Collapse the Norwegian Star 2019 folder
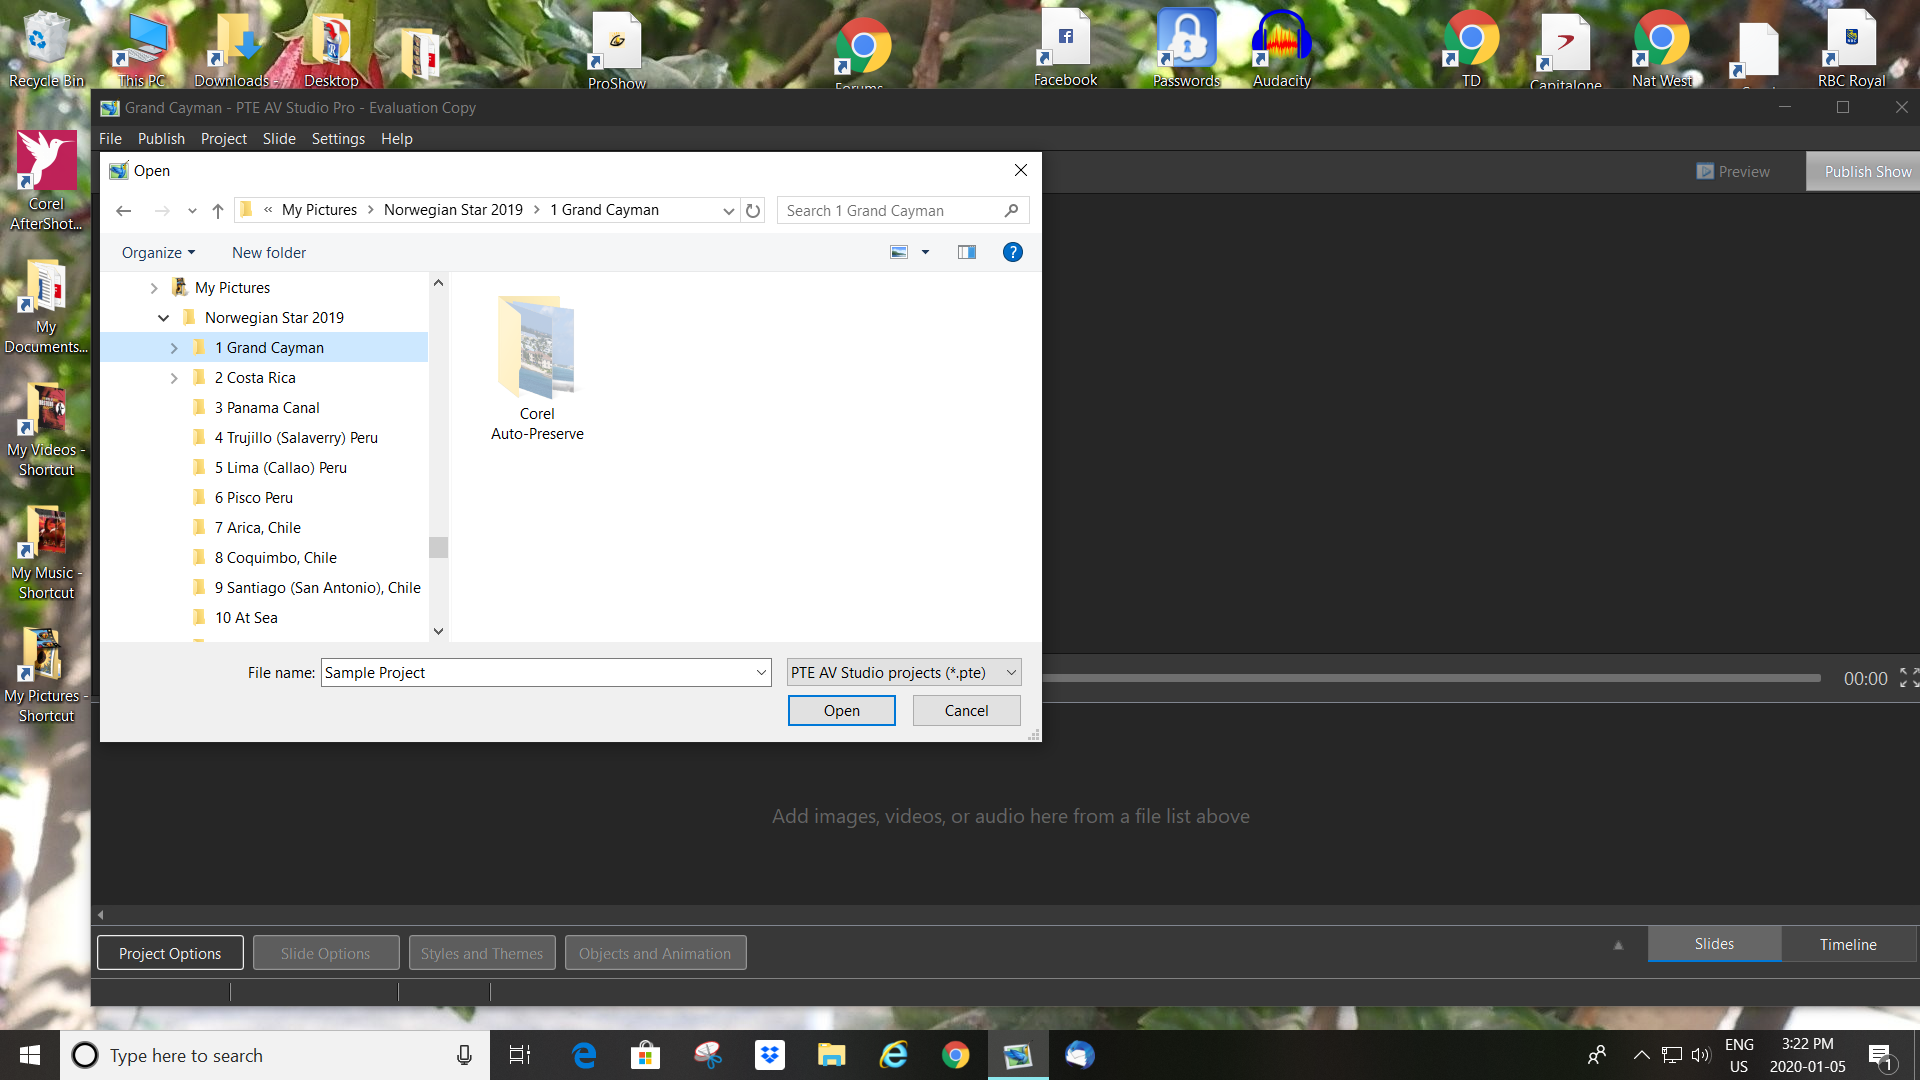This screenshot has width=1920, height=1080. (164, 318)
